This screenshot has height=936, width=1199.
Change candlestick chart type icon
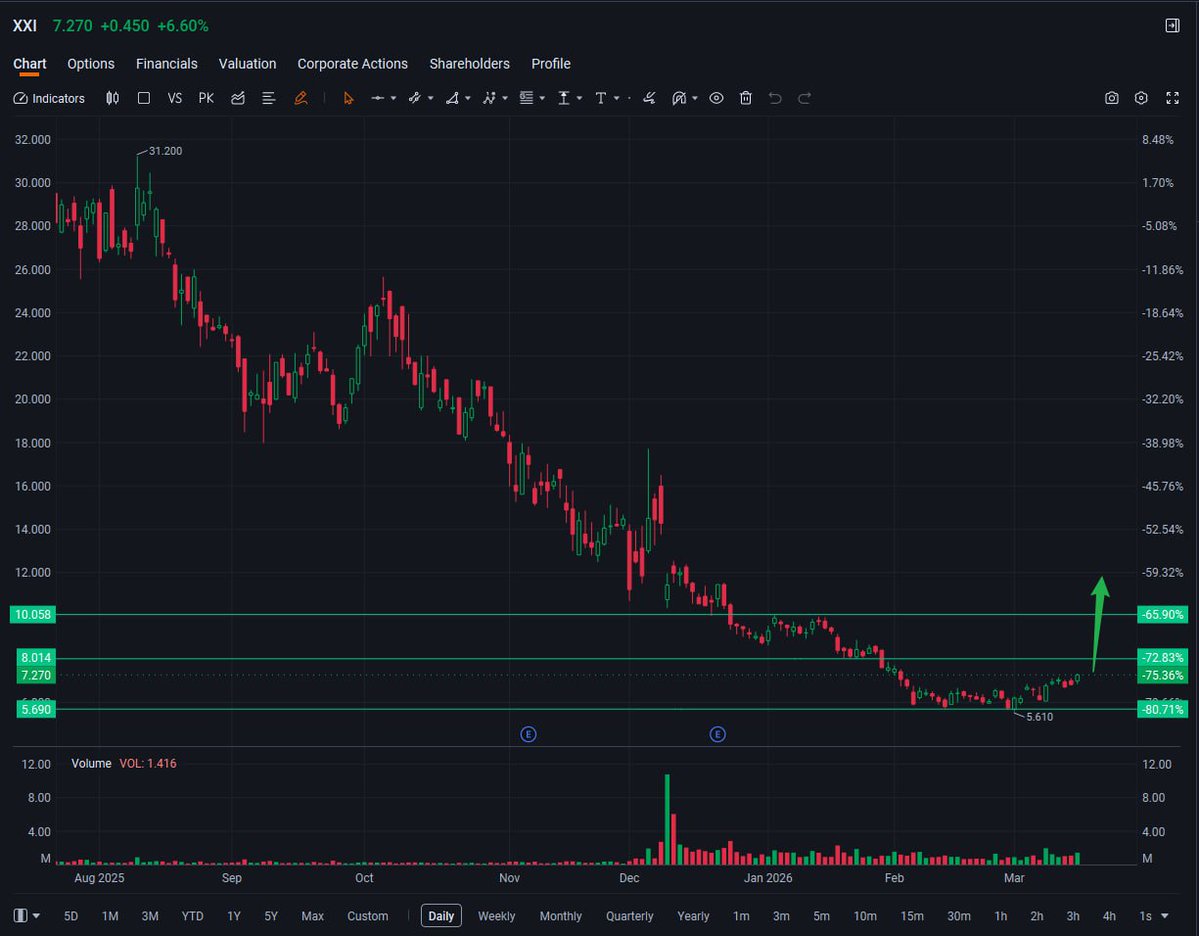[112, 98]
